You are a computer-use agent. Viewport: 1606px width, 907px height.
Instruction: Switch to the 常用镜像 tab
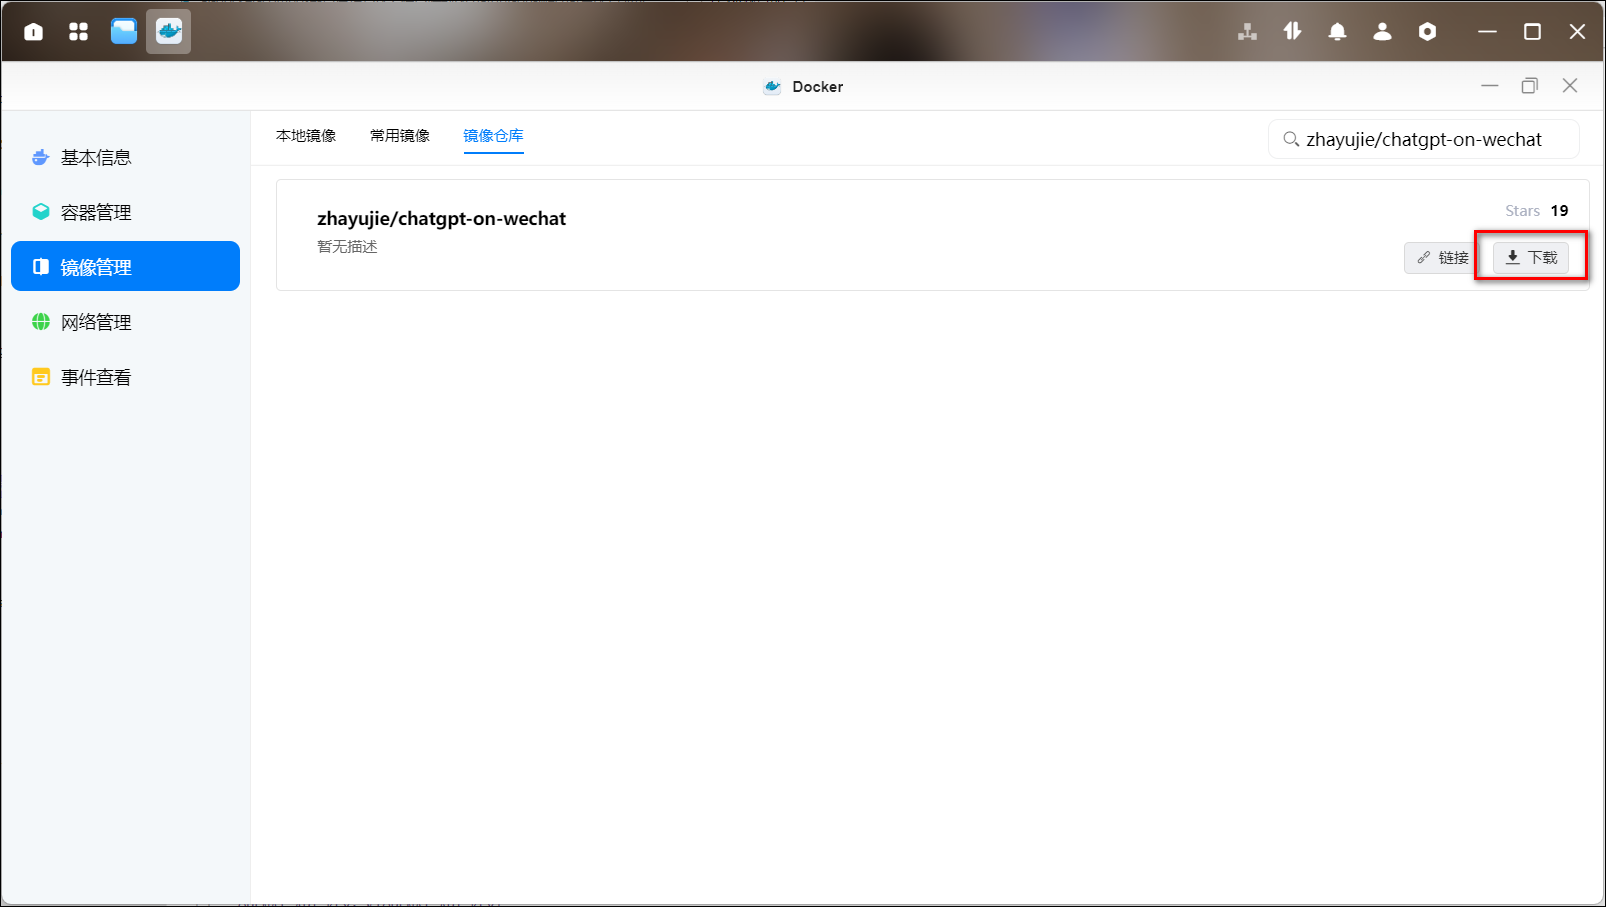pyautogui.click(x=400, y=136)
